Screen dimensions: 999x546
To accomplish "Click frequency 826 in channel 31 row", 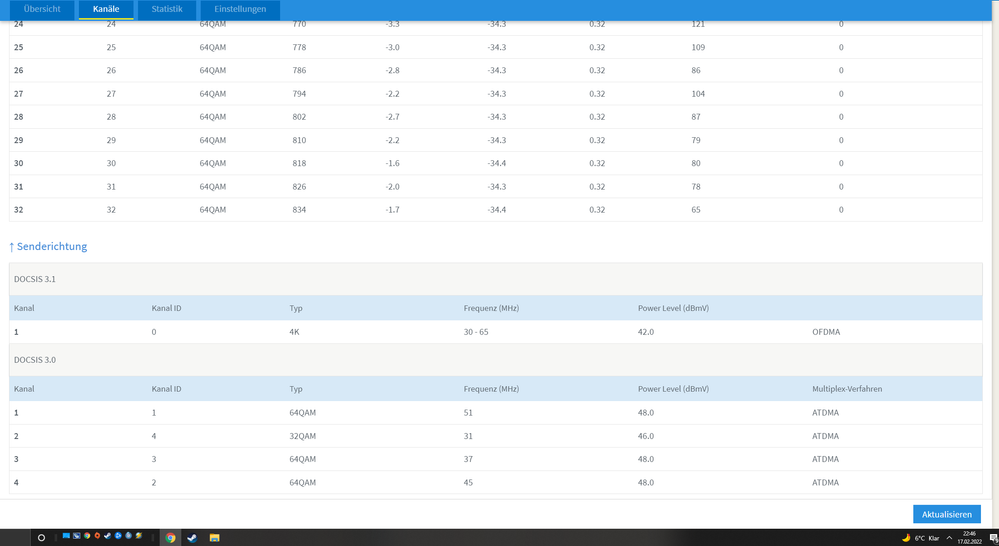I will (x=299, y=187).
